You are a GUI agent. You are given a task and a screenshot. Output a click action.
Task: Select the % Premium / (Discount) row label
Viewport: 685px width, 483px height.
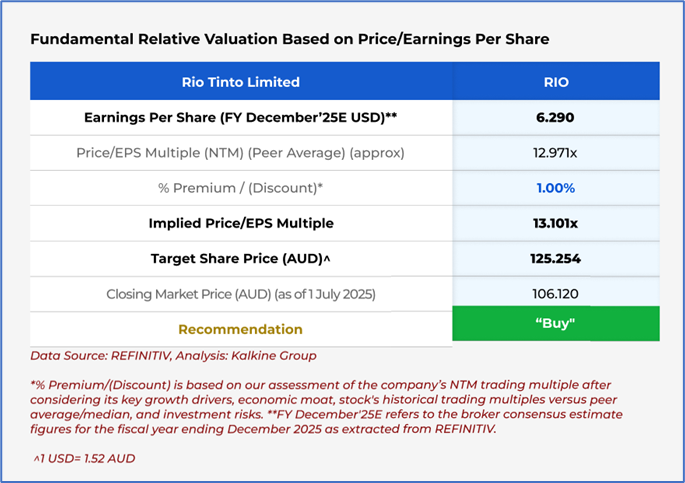[x=241, y=188]
